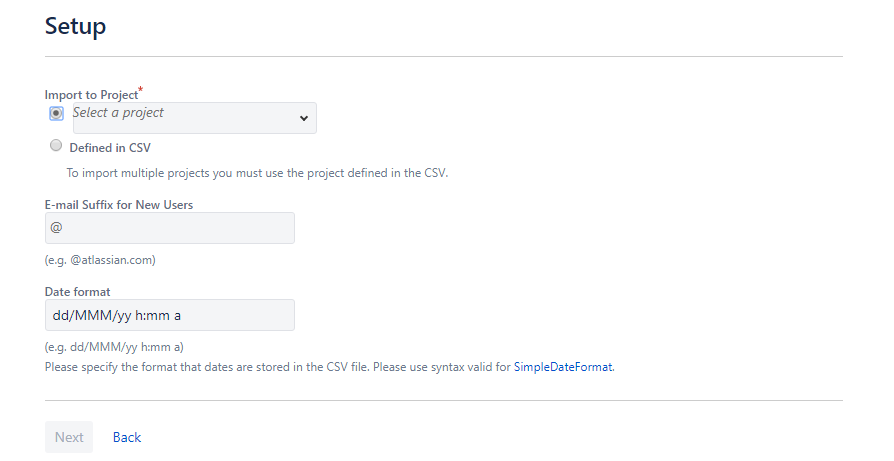Click the @atlassian.com example hint text
Screen dimensions: 894x461
pyautogui.click(x=100, y=260)
